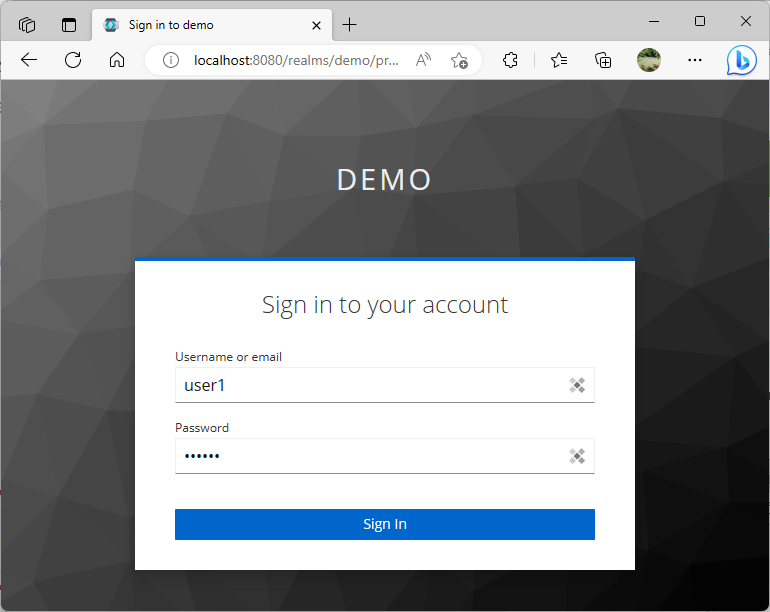Select the Sign in to demo tab
Image resolution: width=770 pixels, height=612 pixels.
[x=212, y=25]
